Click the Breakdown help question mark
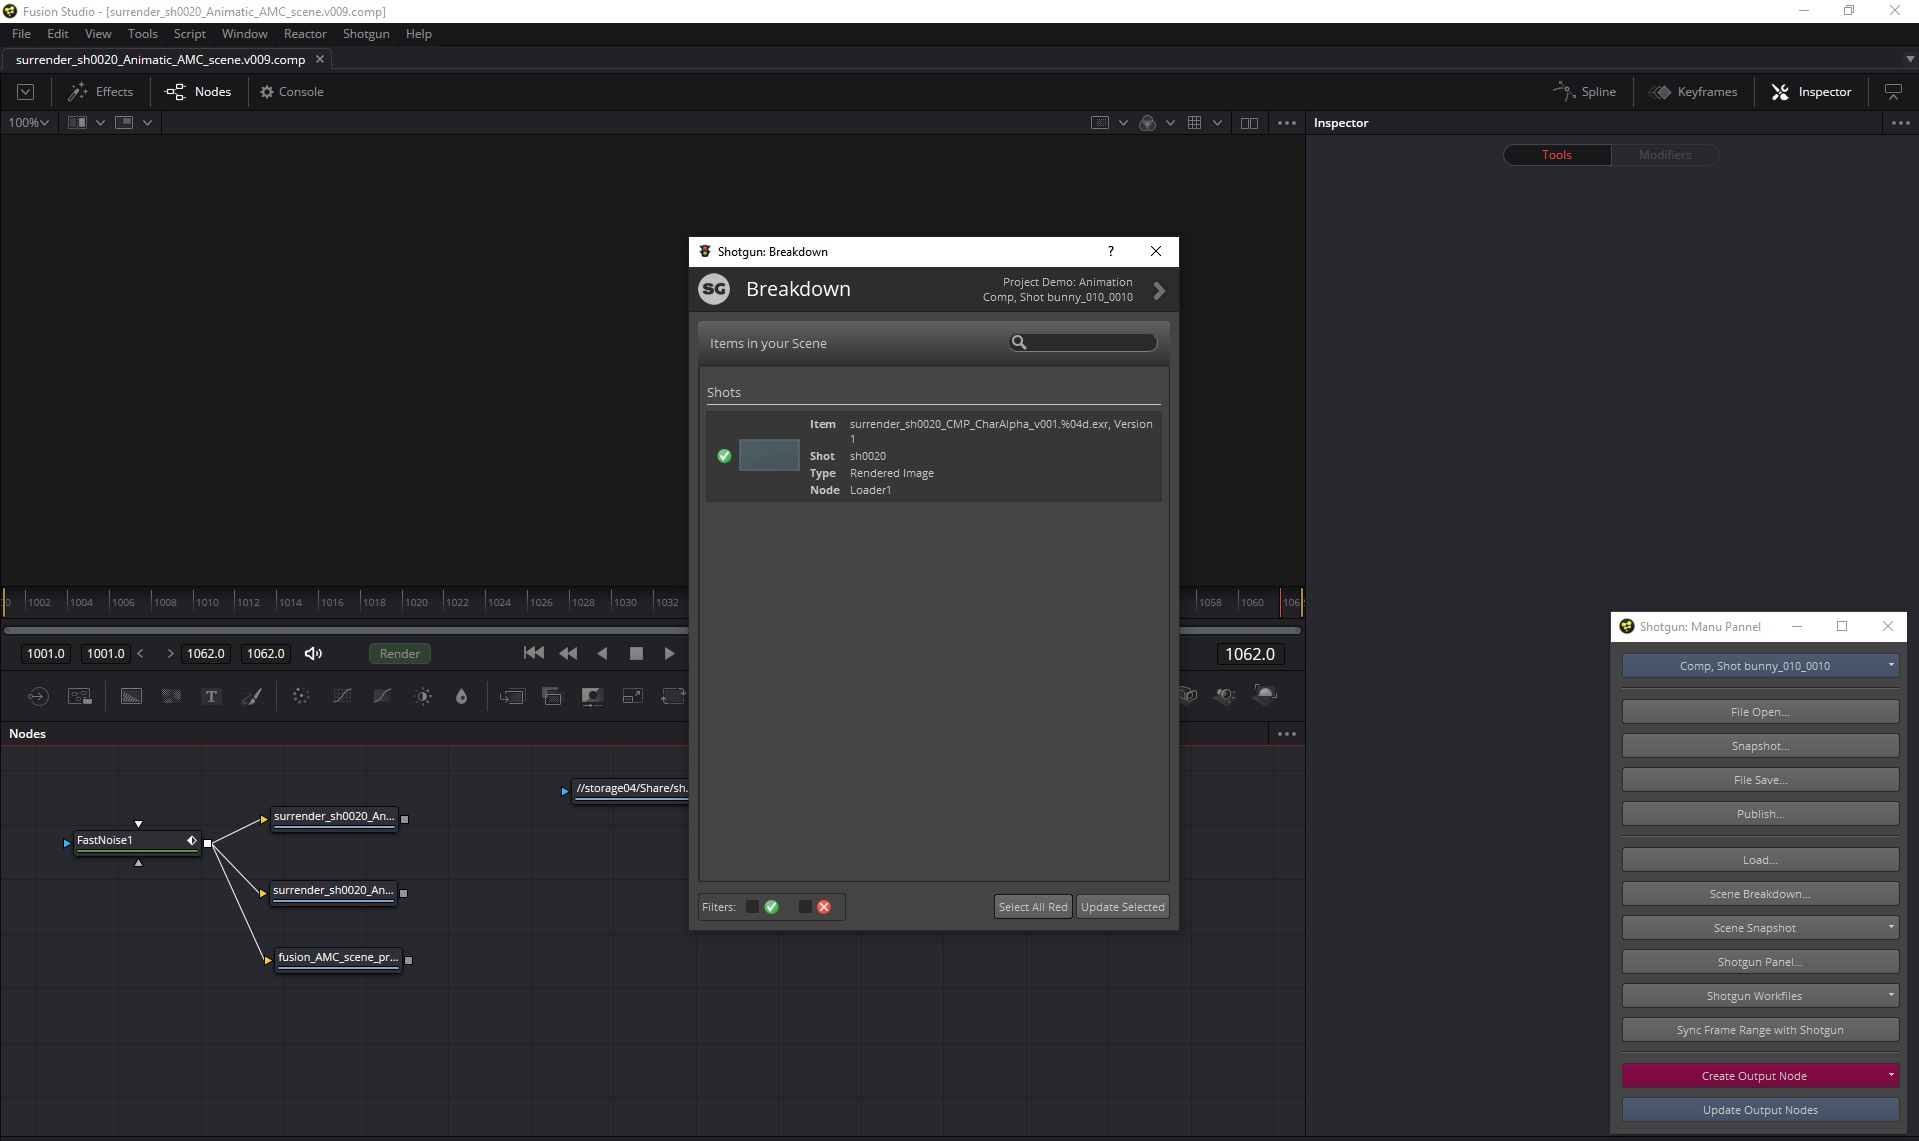Viewport: 1919px width, 1141px height. (x=1111, y=252)
